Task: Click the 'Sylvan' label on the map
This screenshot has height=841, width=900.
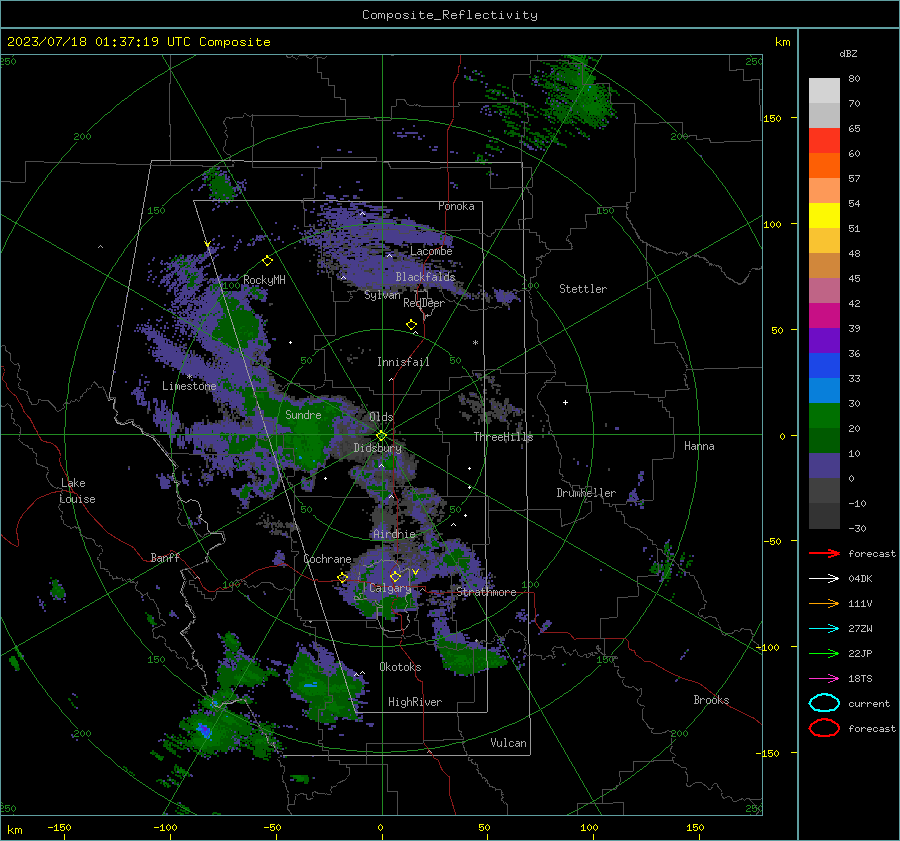Action: click(x=382, y=295)
